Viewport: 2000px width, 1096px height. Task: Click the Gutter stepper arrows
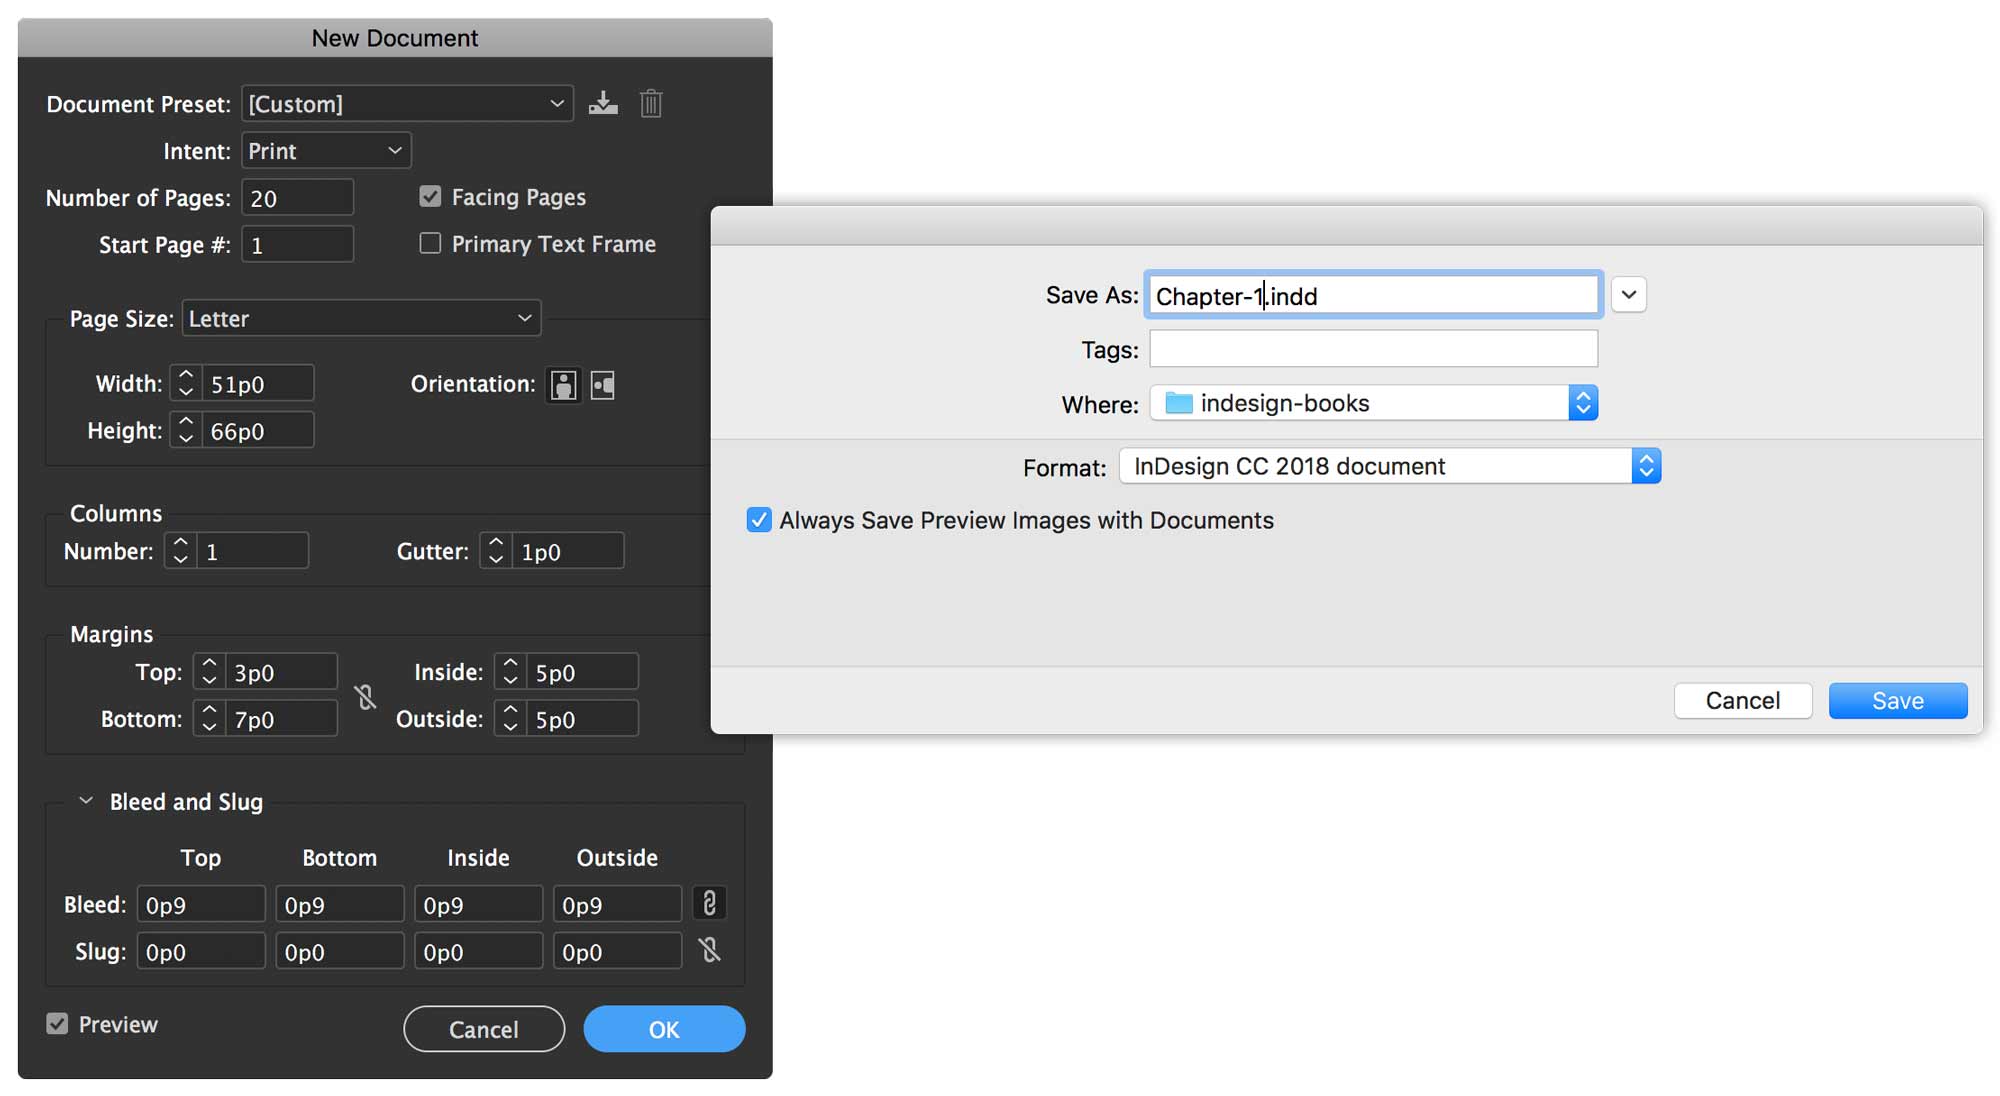[496, 551]
